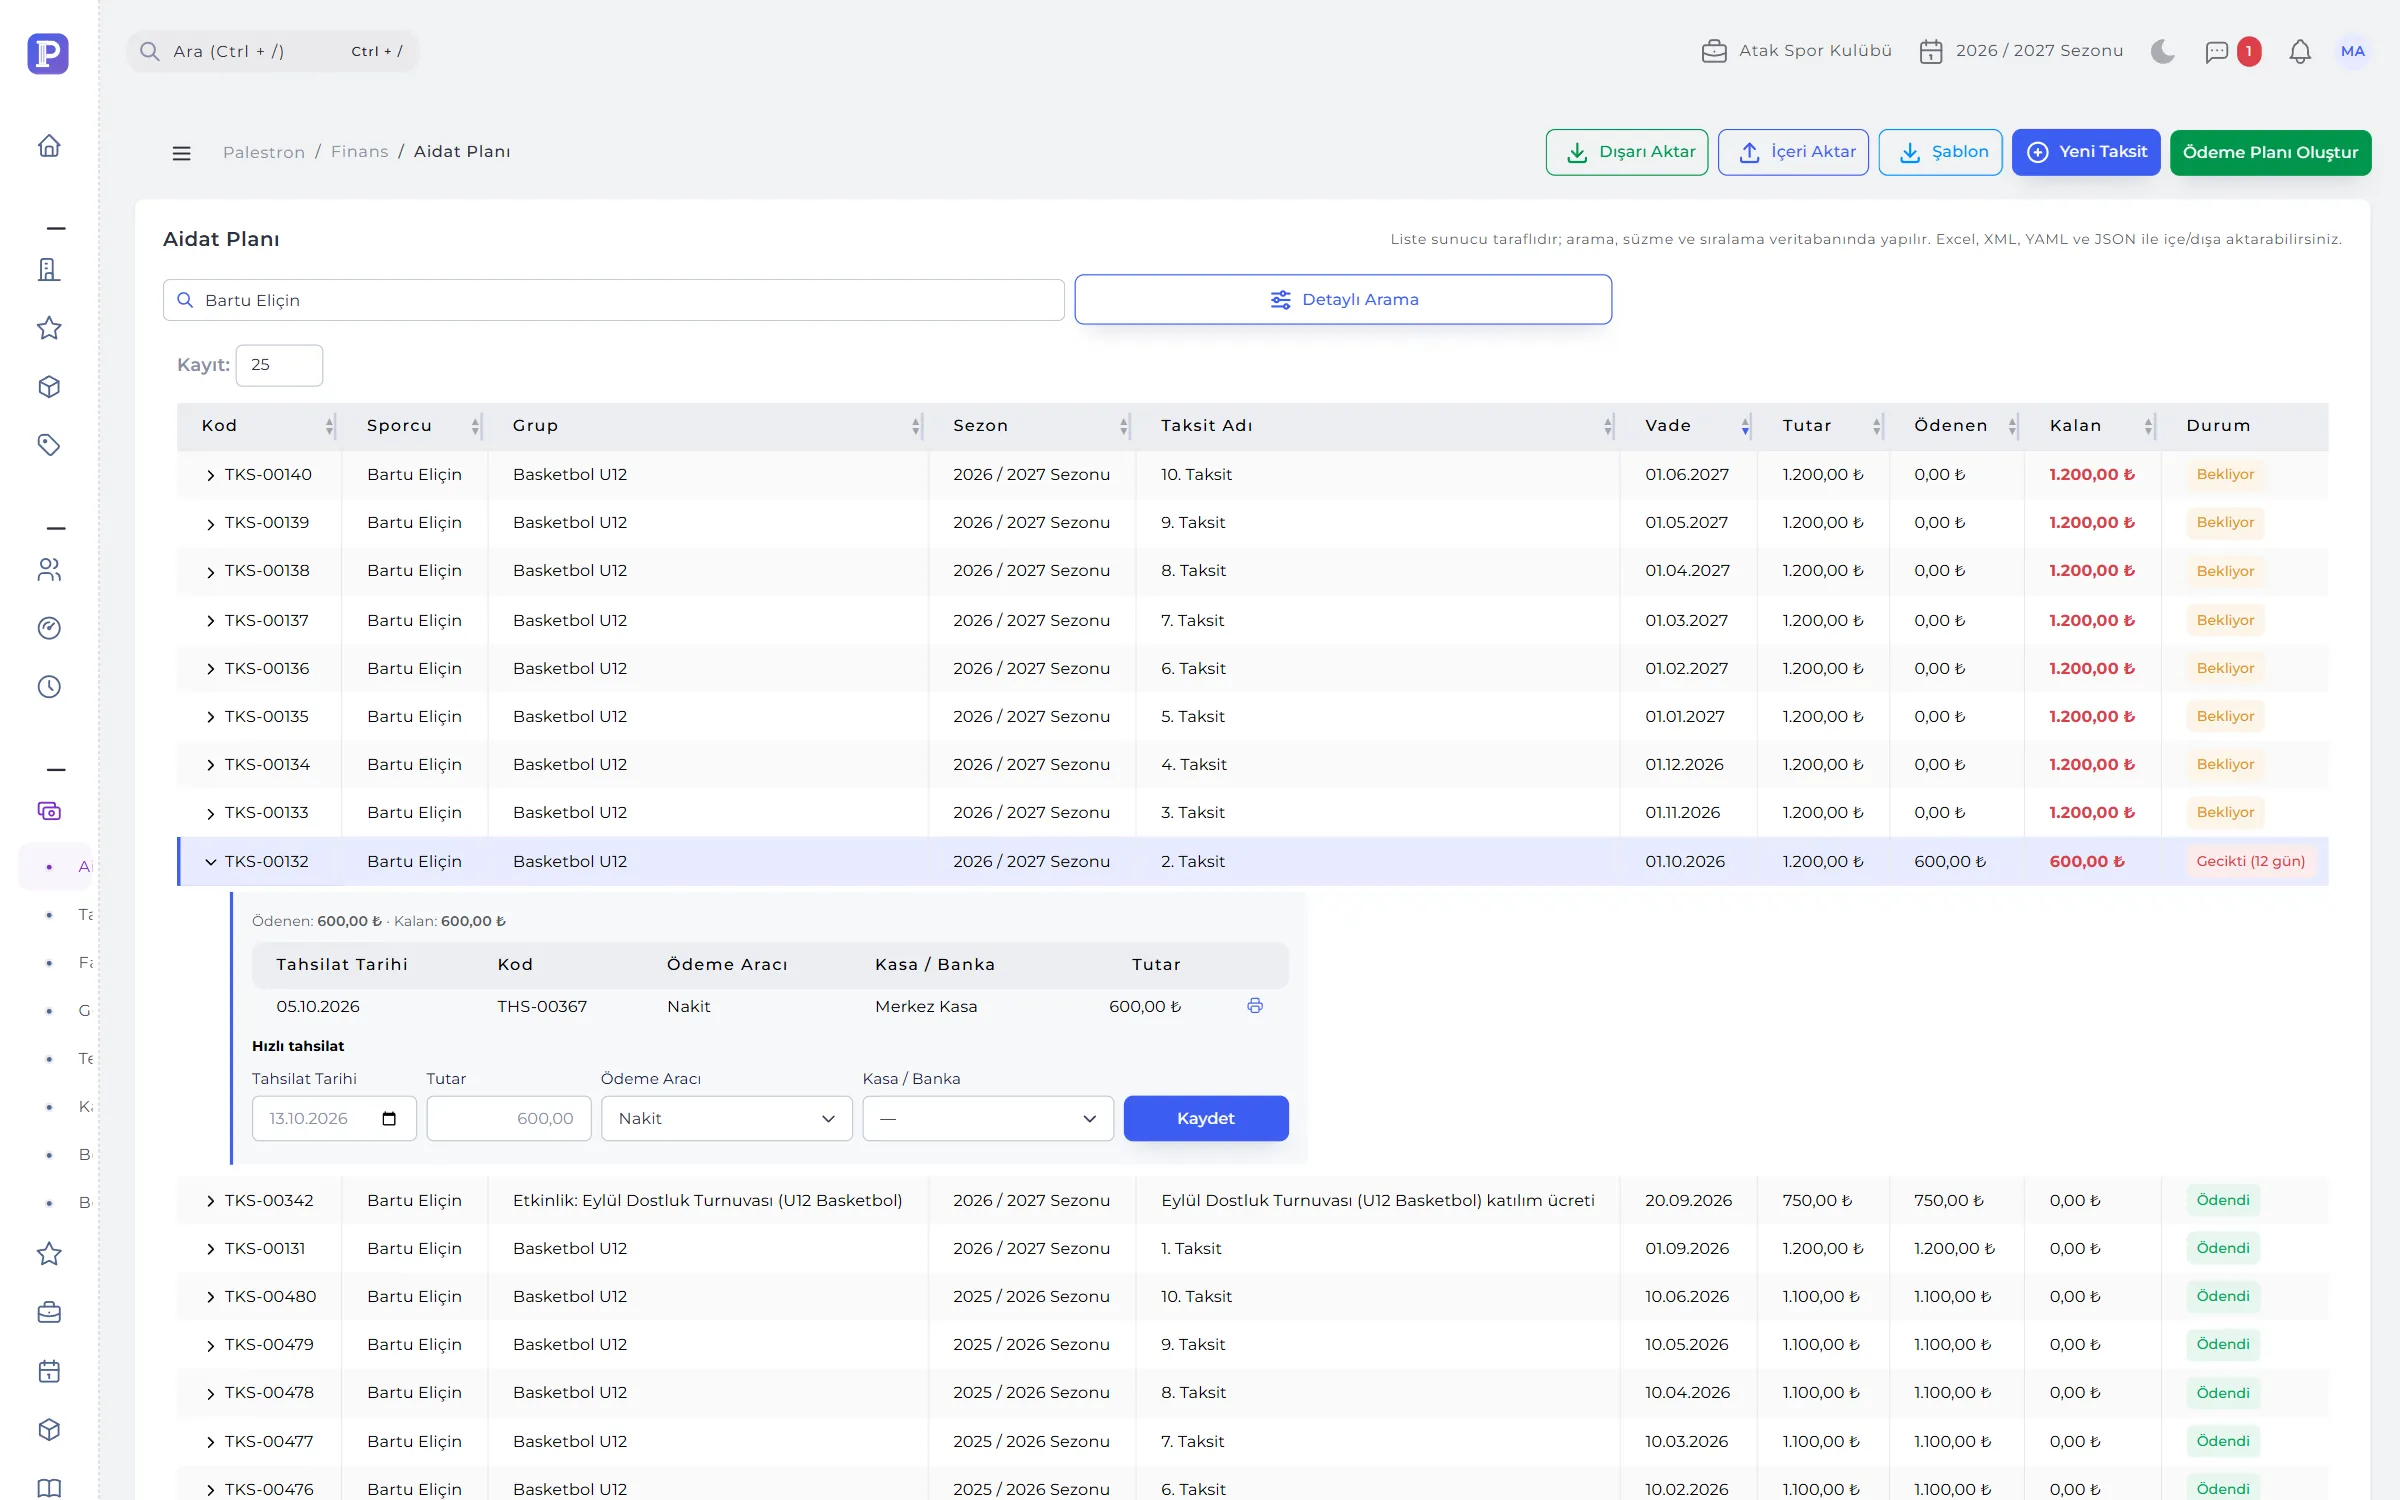Open the Tahsilat Tarihi date picker icon

click(x=389, y=1118)
